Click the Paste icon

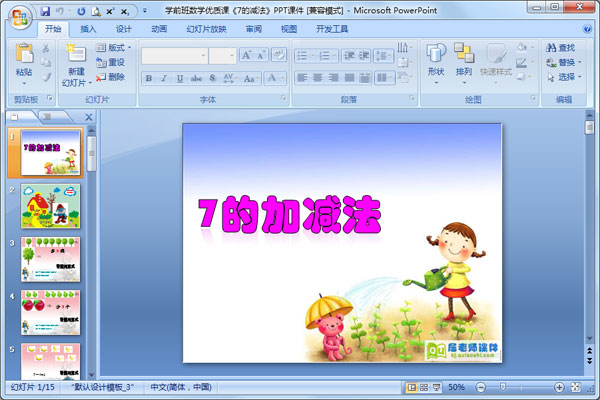[24, 53]
